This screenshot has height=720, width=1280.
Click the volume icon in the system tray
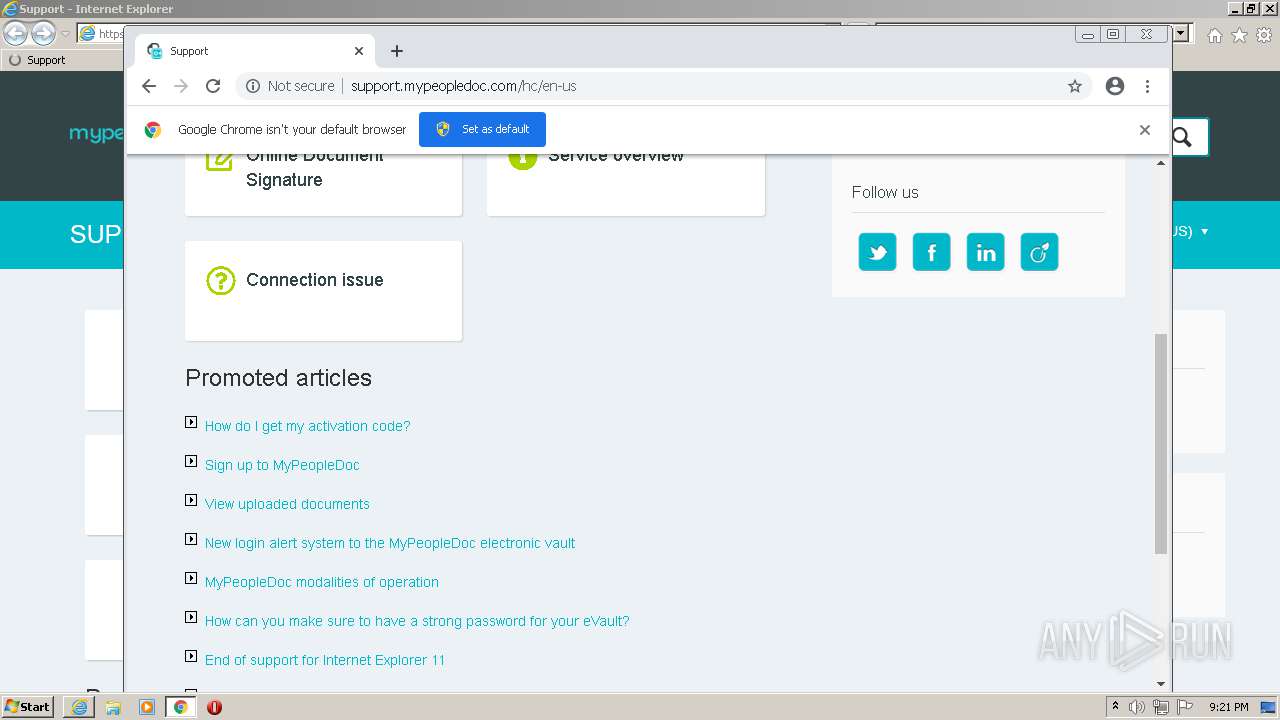pos(1137,707)
